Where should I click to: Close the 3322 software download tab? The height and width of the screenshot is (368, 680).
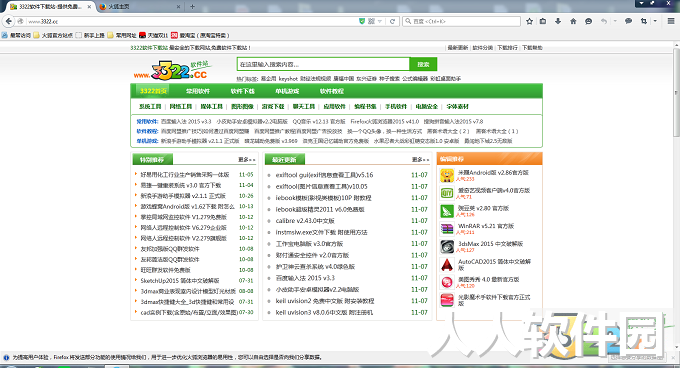coord(89,7)
